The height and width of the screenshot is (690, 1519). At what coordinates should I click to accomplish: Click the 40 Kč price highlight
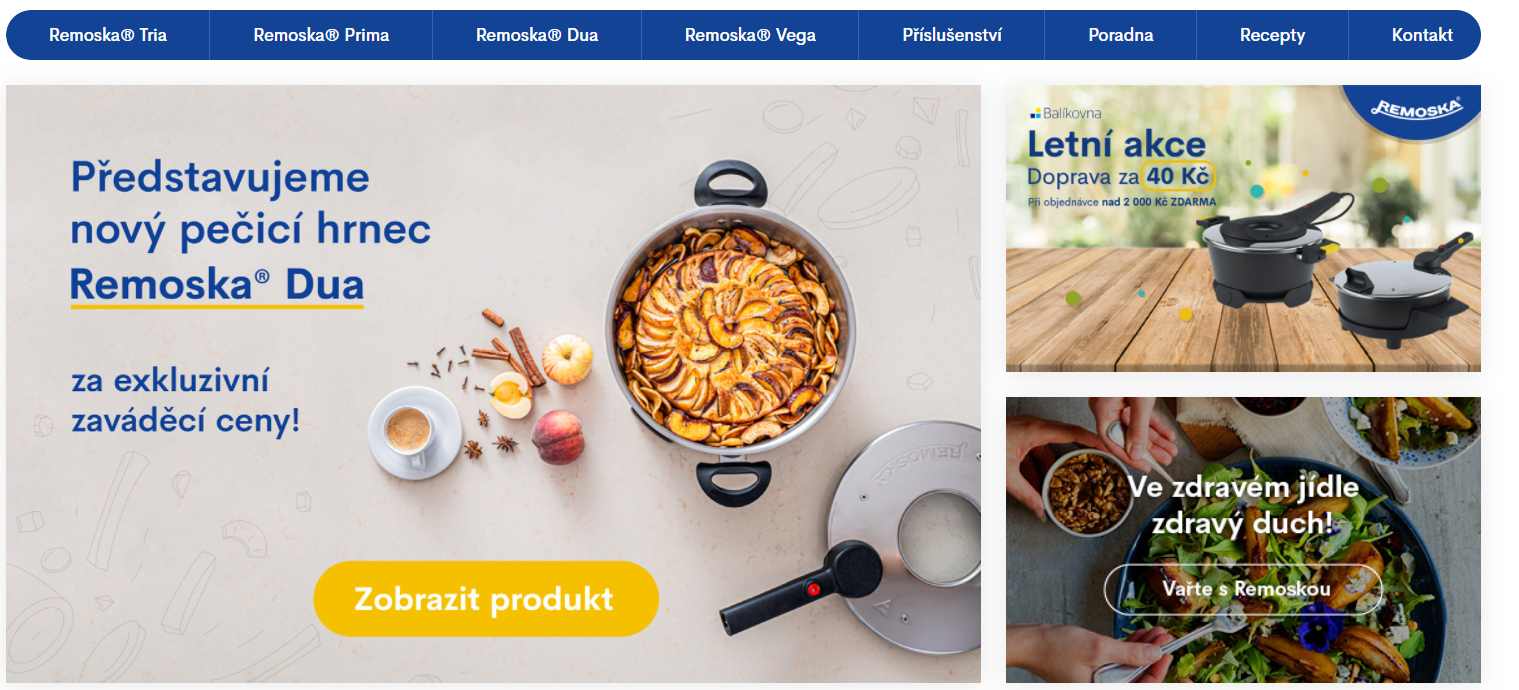(x=1180, y=177)
